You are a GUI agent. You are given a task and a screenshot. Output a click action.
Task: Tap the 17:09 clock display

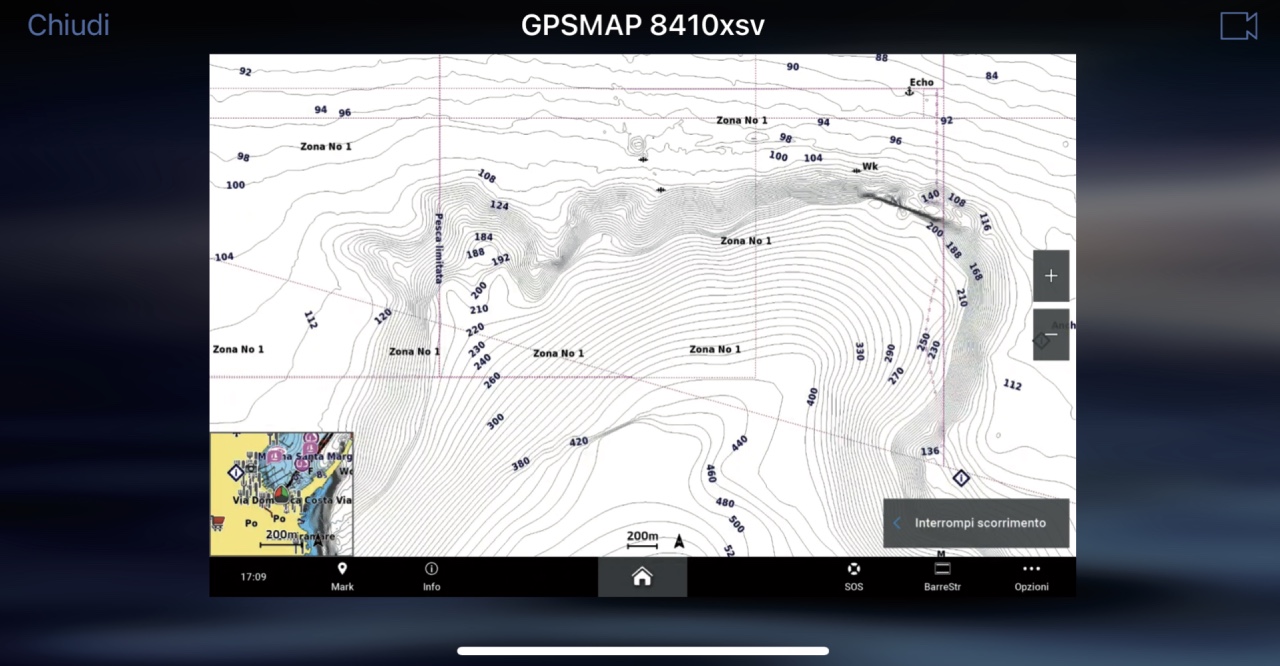click(x=253, y=577)
